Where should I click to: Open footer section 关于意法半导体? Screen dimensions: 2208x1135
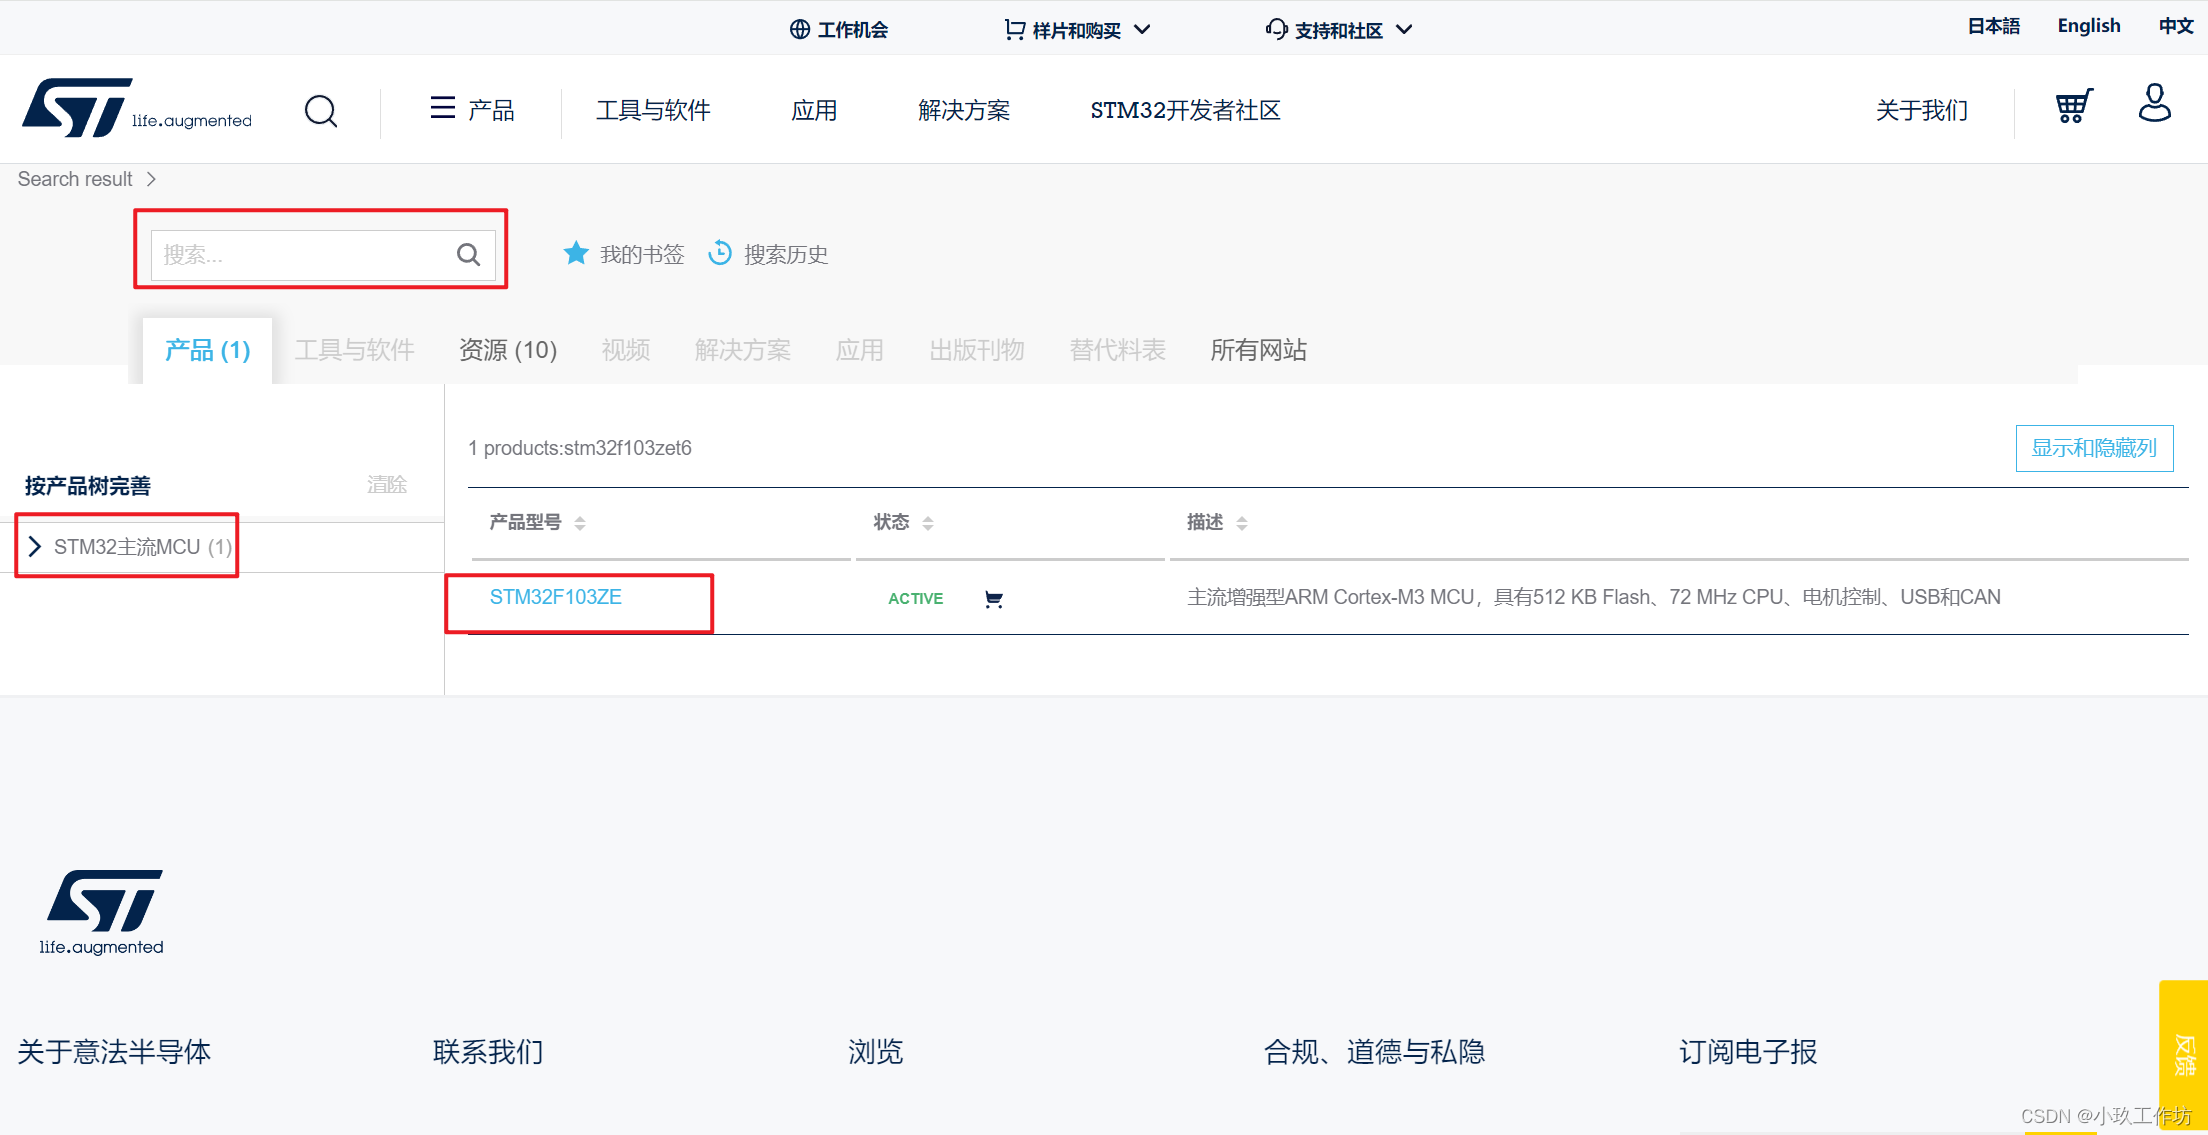[x=115, y=1052]
